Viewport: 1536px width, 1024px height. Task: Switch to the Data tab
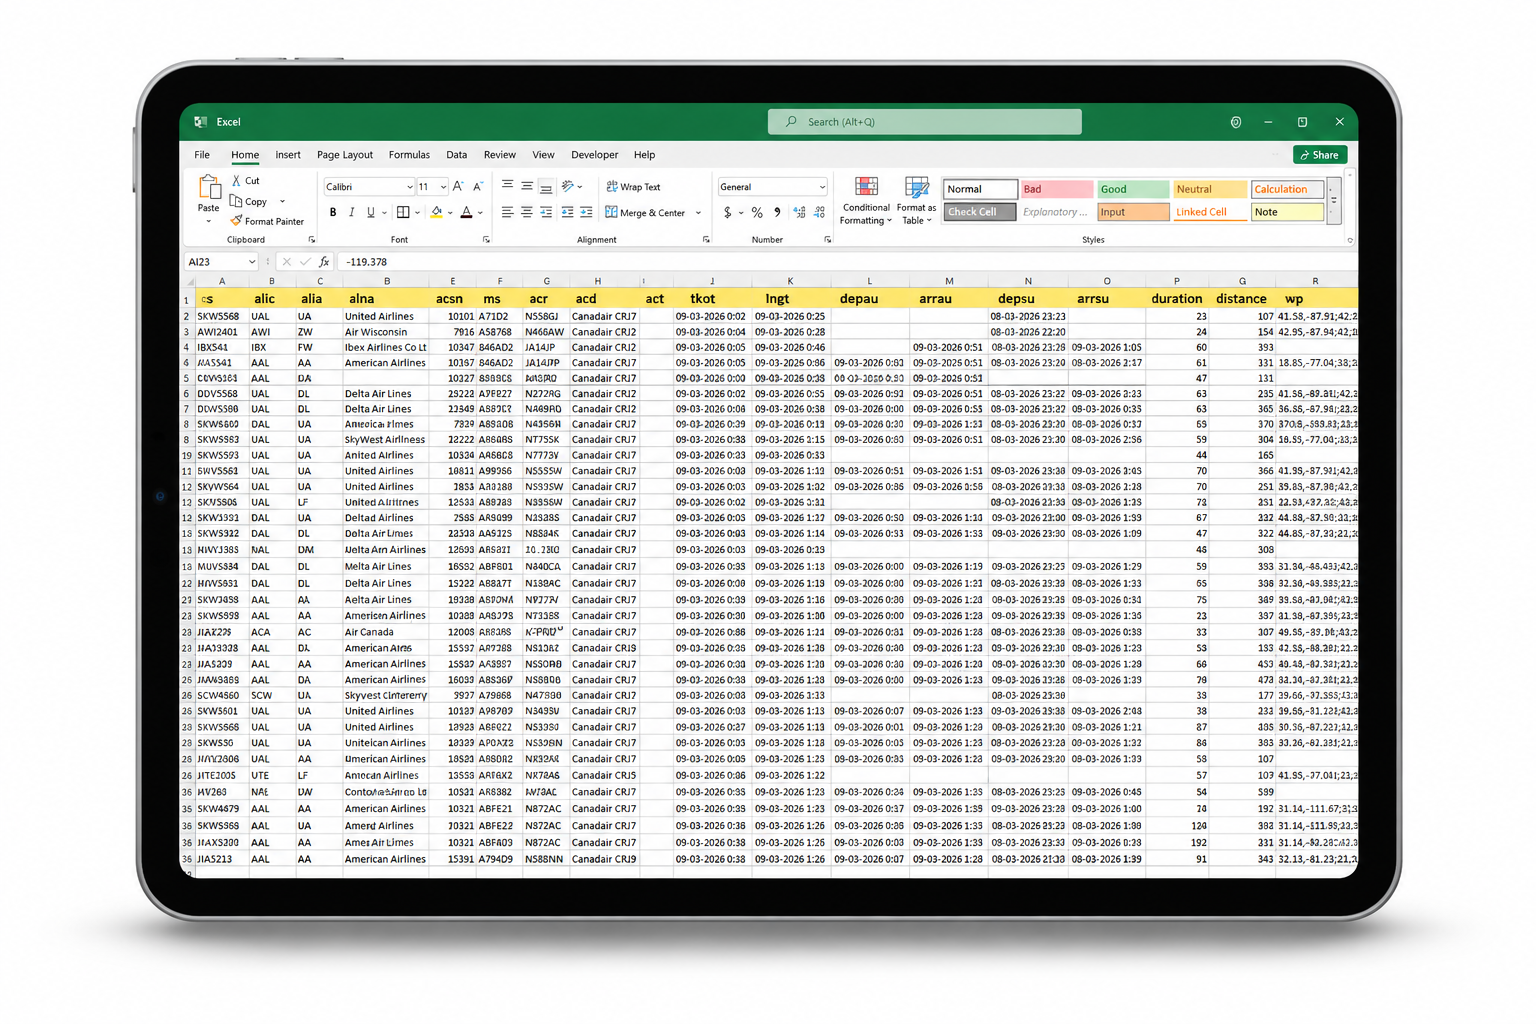click(x=457, y=155)
